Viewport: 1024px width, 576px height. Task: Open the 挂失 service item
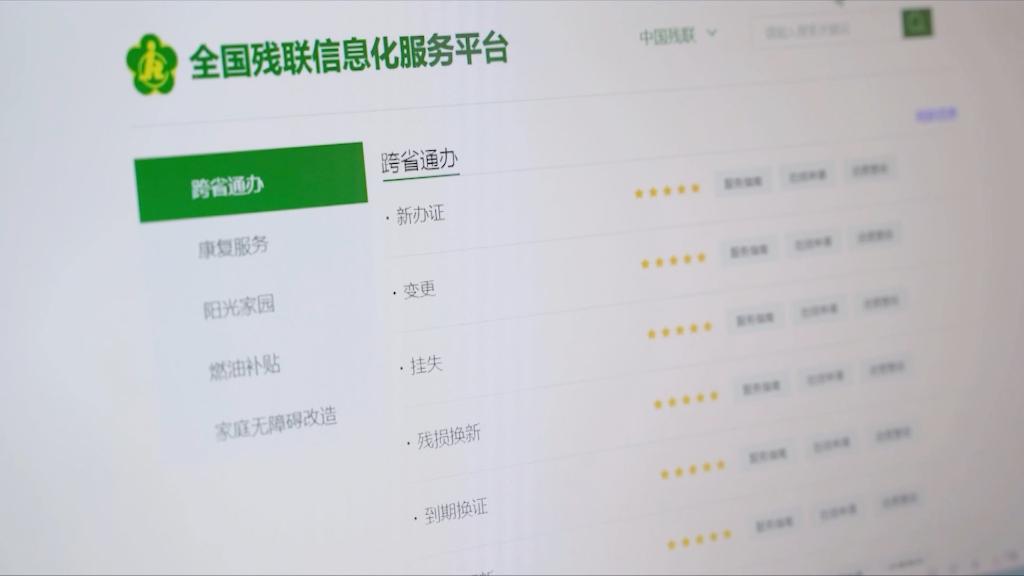tap(426, 365)
